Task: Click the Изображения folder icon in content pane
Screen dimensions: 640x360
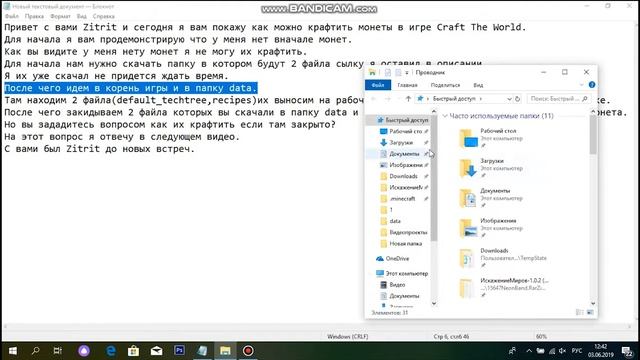Action: coord(468,228)
